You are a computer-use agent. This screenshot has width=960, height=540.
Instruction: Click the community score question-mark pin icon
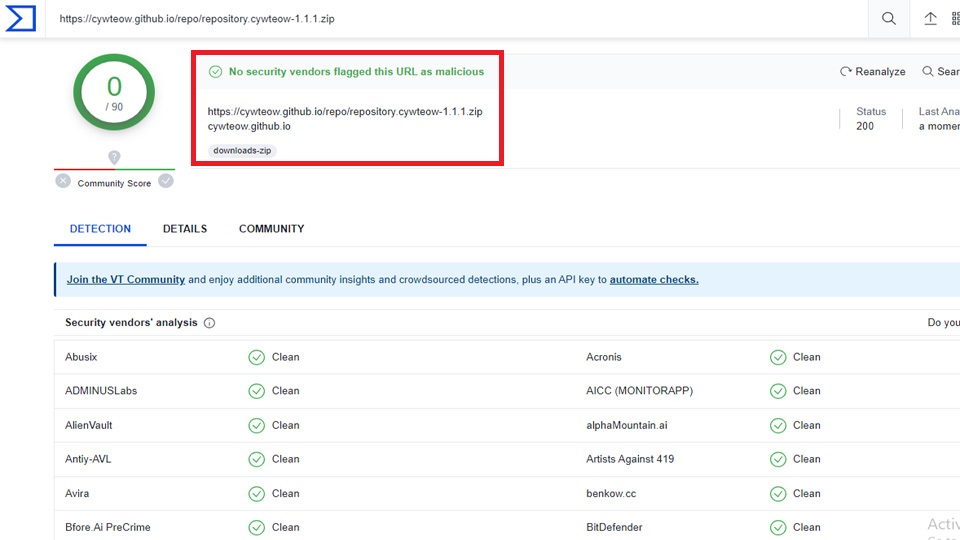(x=114, y=157)
